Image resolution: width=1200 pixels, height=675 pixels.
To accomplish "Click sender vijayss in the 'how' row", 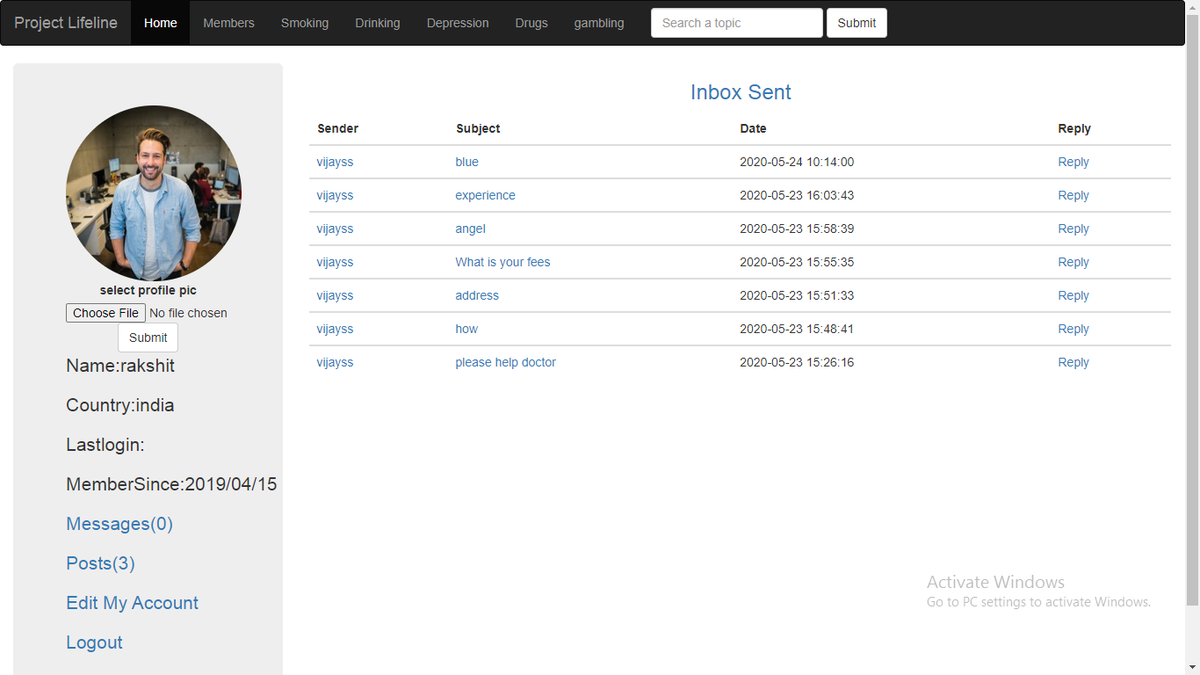I will (x=335, y=329).
